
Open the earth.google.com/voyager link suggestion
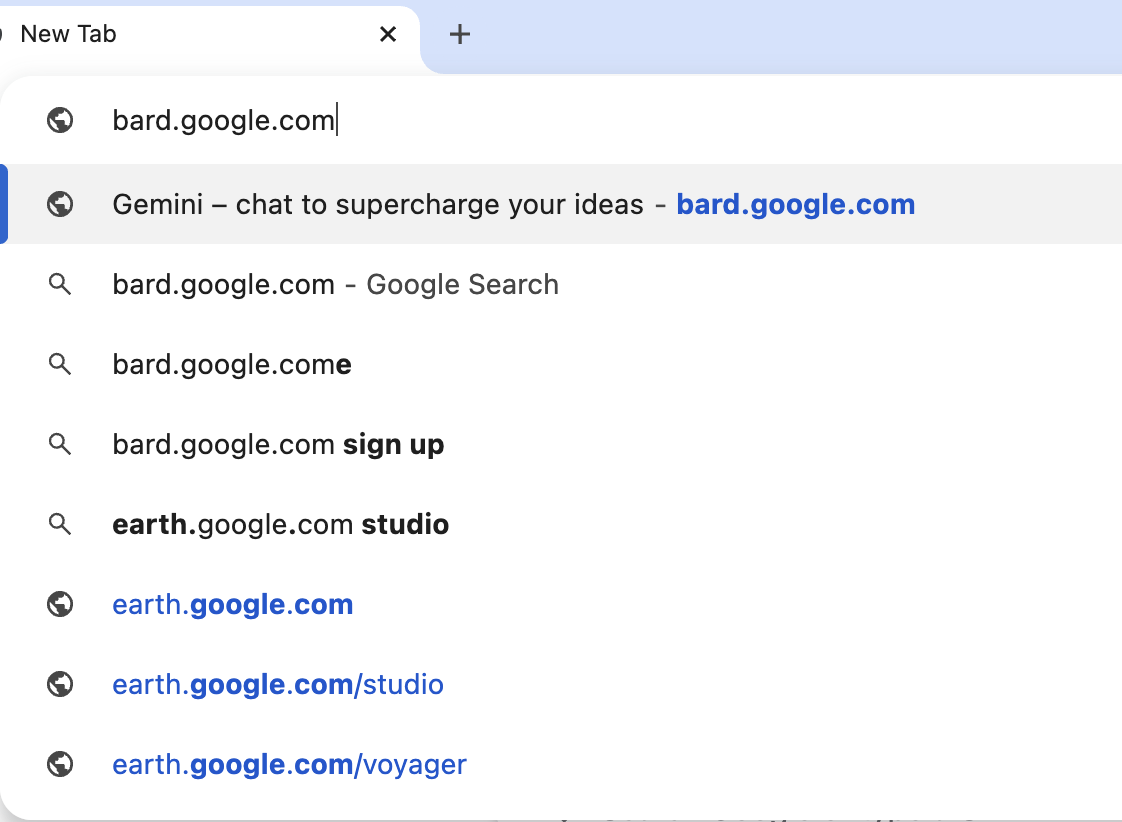[561, 765]
